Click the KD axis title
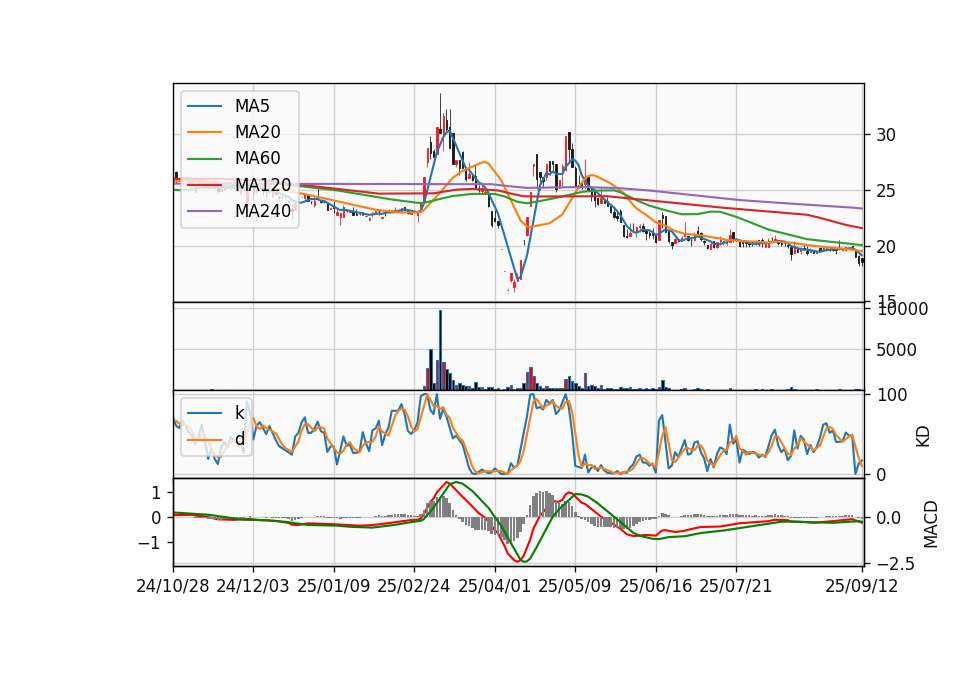 [923, 437]
